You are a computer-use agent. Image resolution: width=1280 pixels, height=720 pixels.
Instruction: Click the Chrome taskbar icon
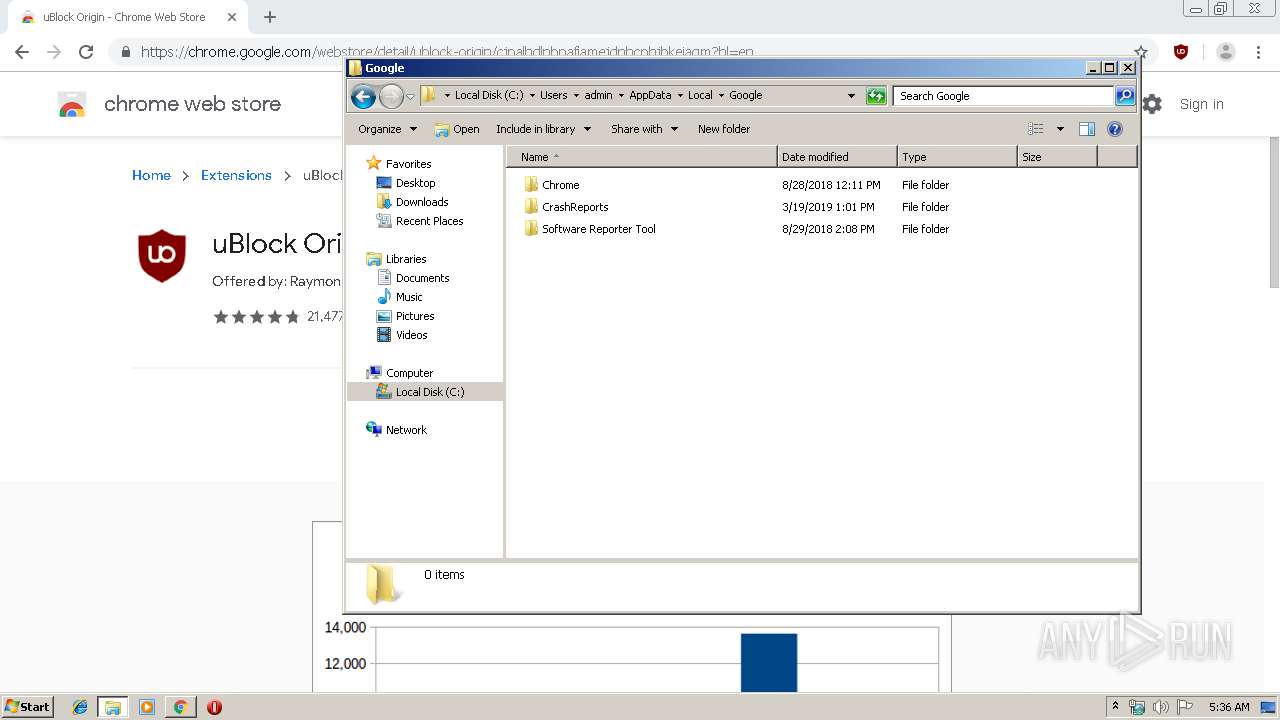(180, 707)
